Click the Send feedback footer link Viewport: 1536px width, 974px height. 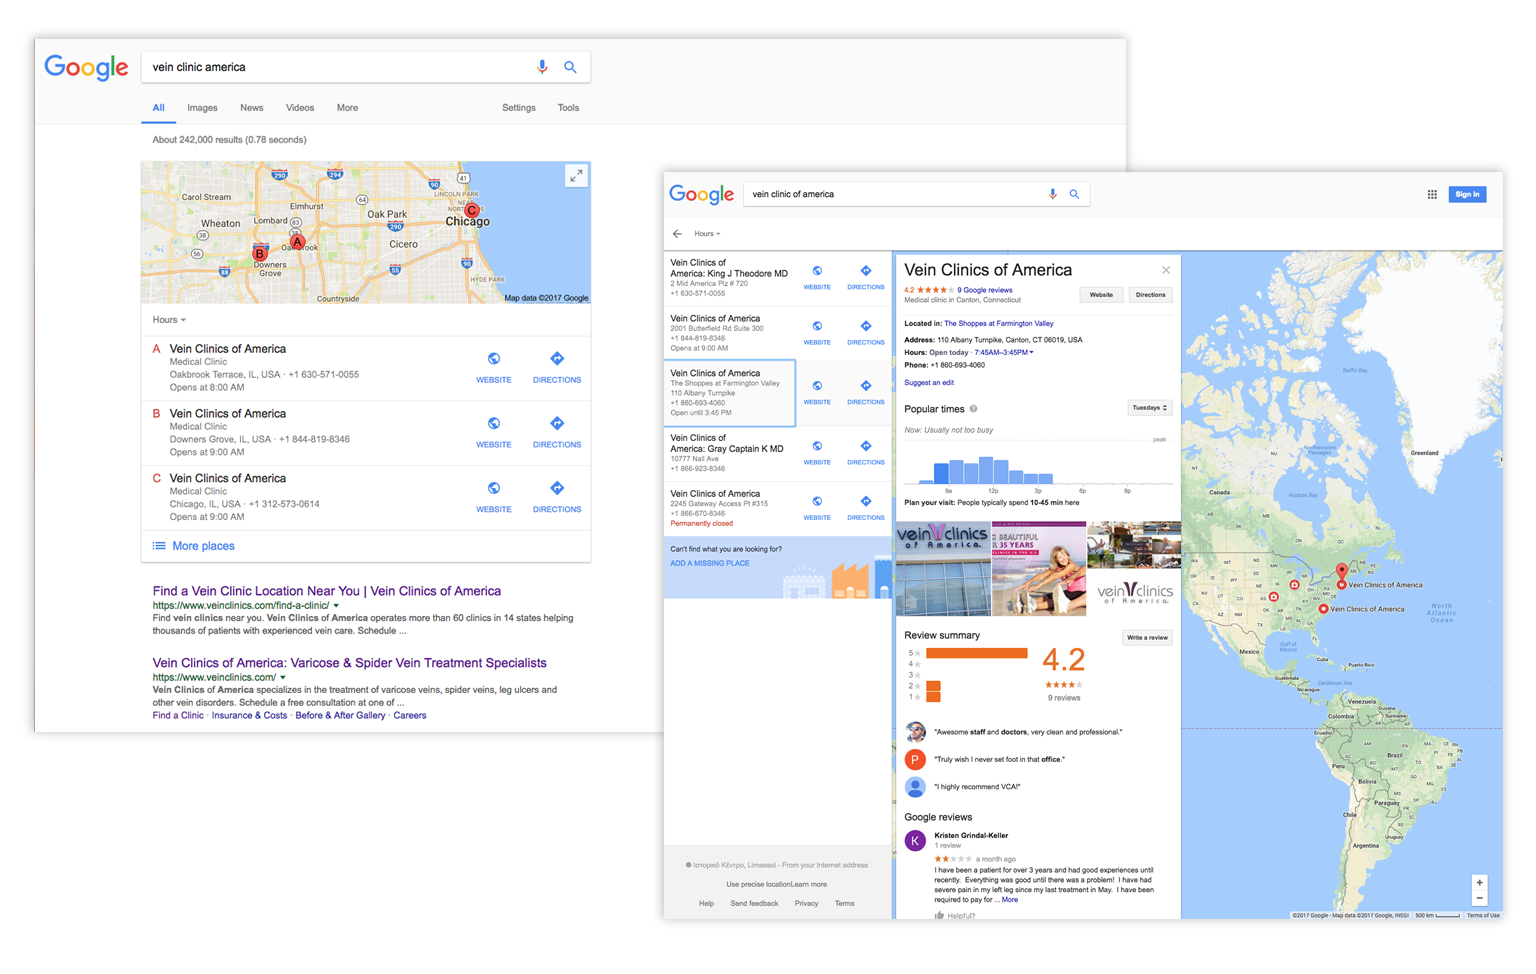(x=754, y=904)
